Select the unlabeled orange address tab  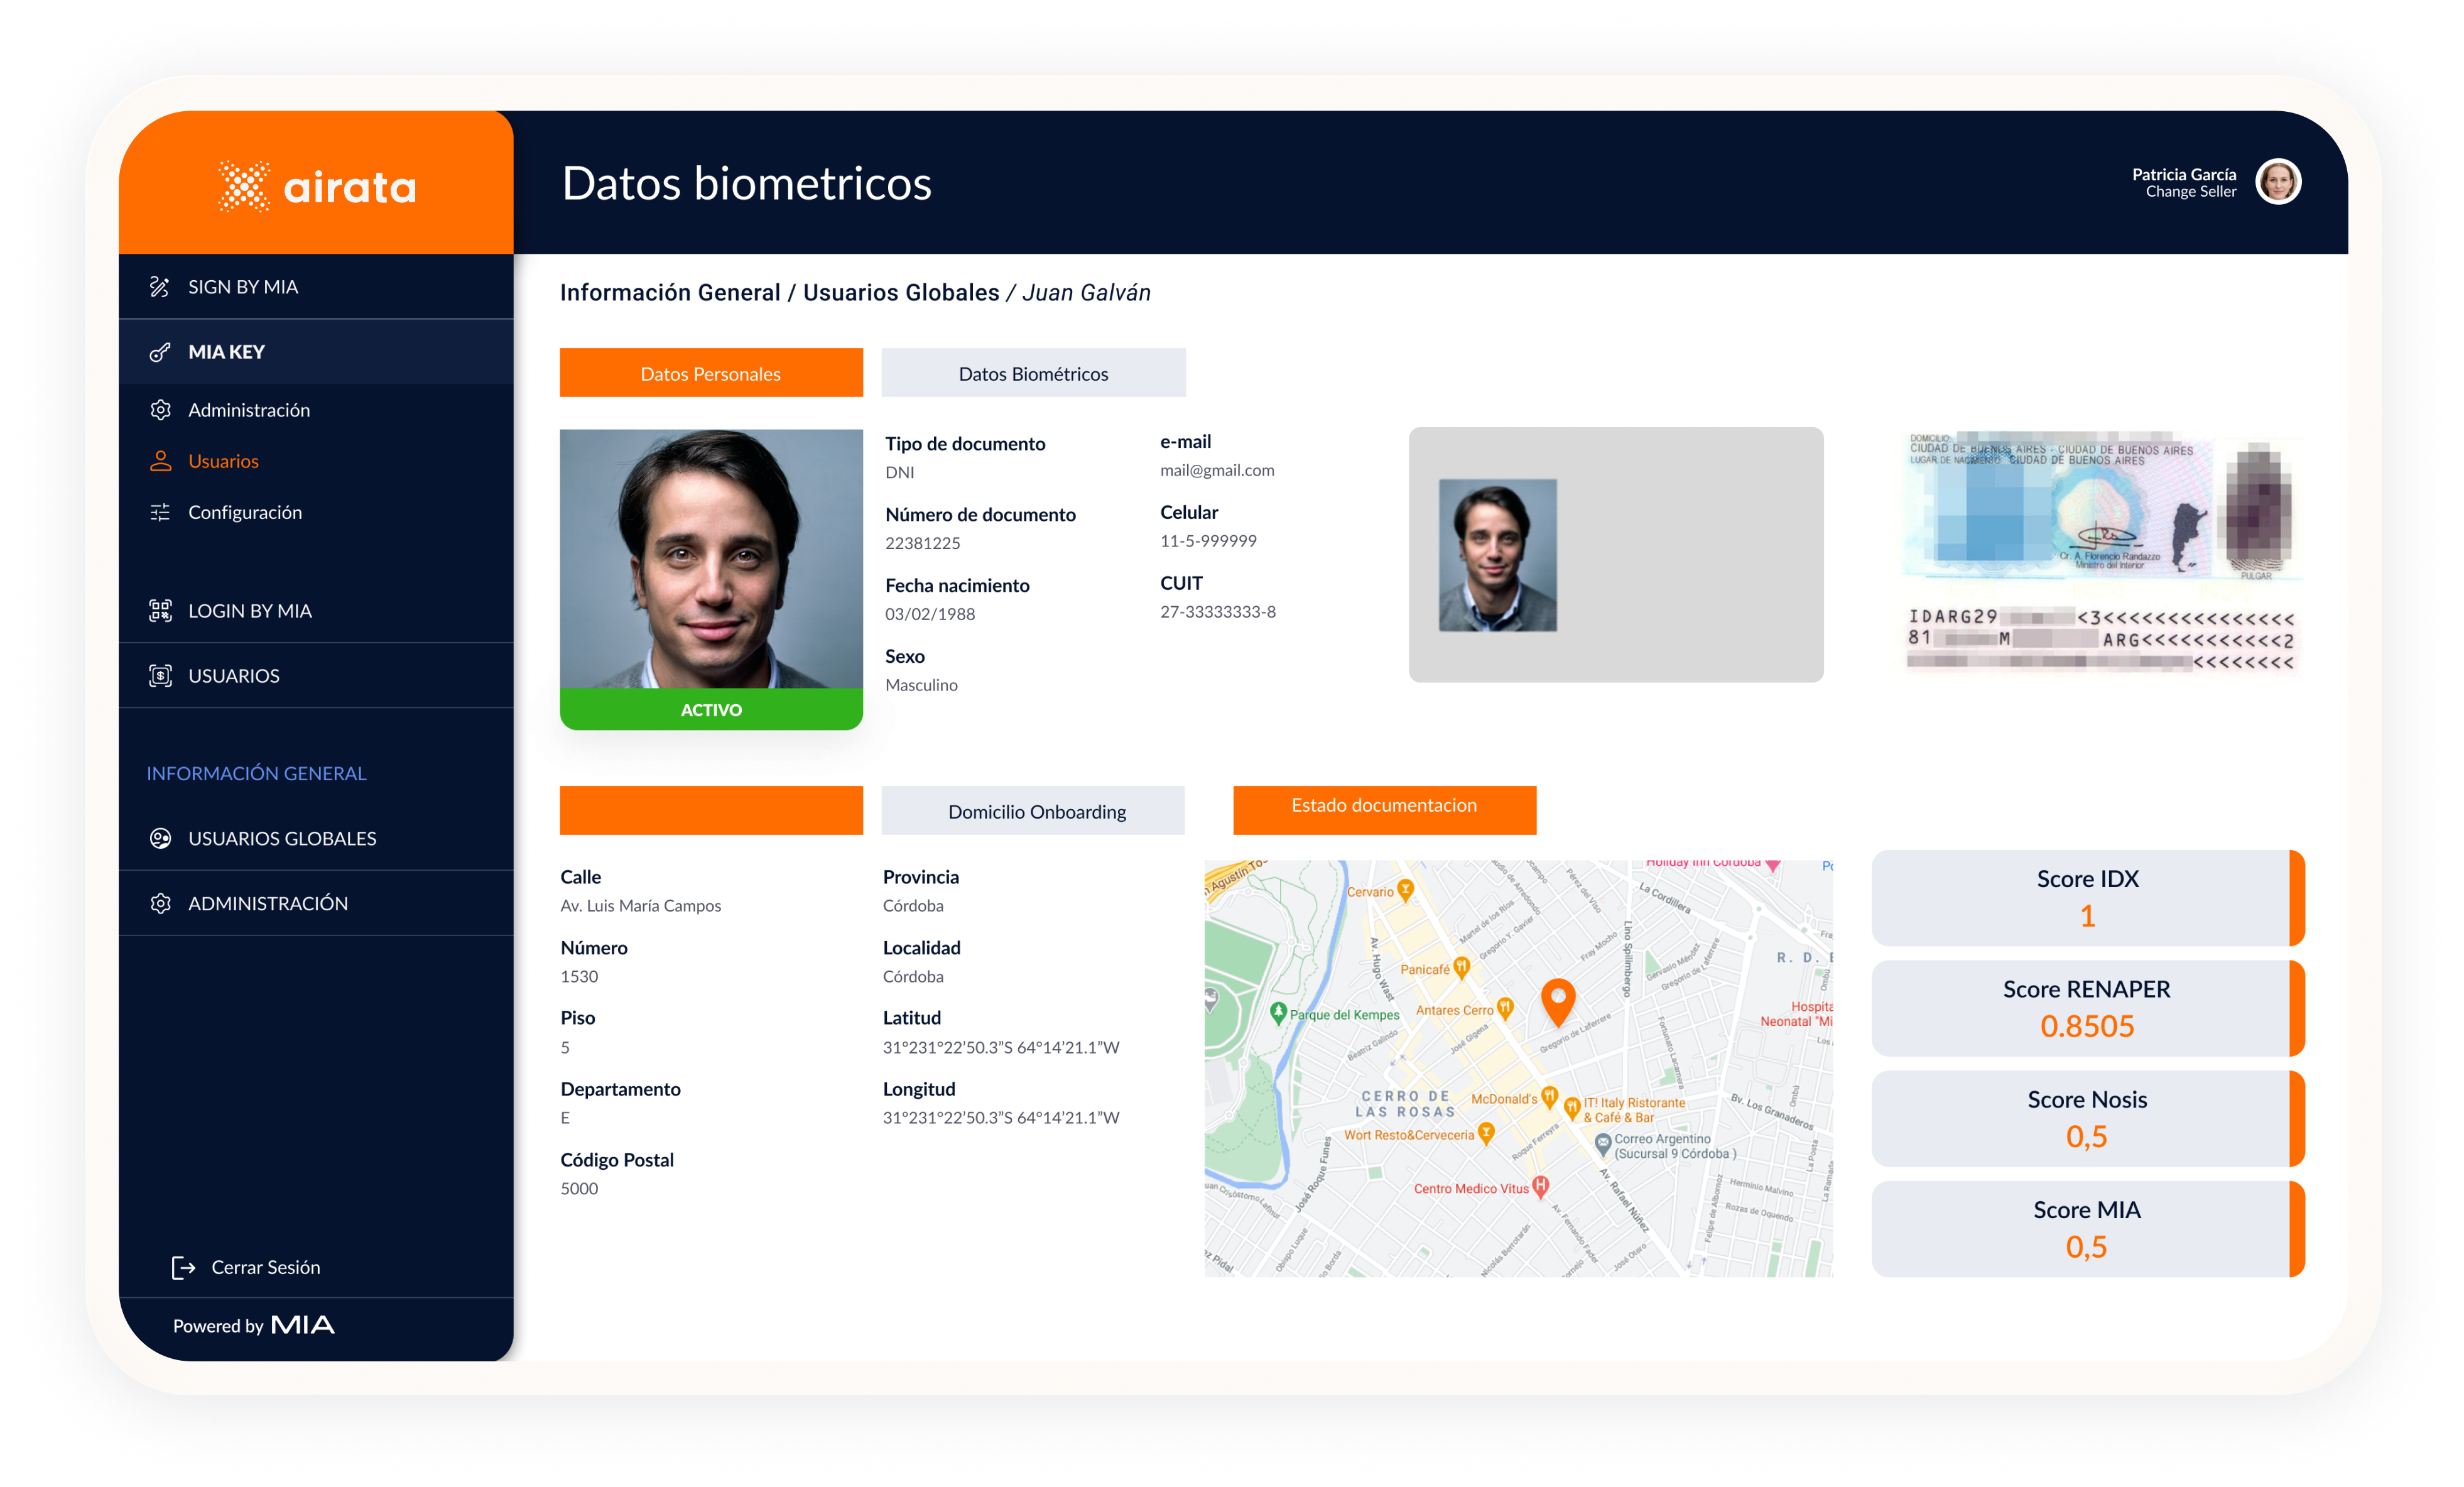coord(711,811)
